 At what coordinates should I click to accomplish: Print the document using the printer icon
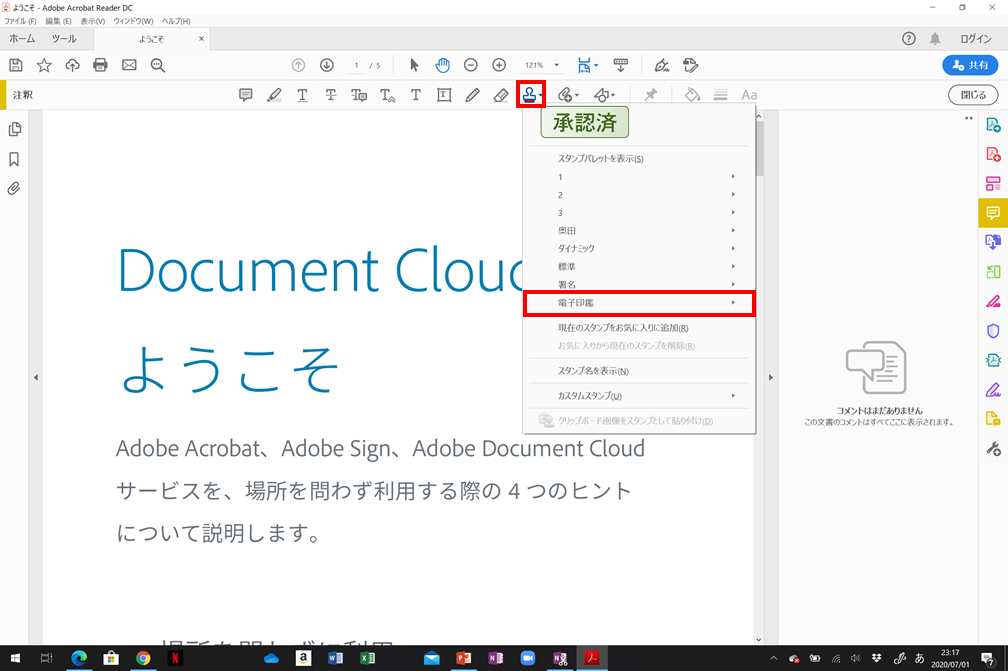pos(100,65)
